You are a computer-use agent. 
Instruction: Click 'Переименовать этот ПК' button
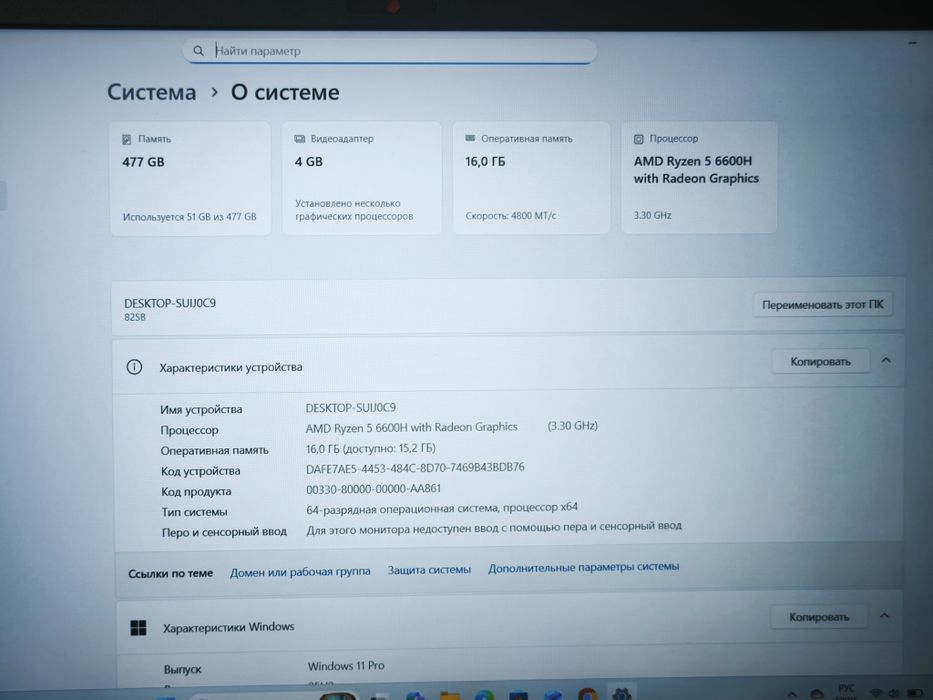pyautogui.click(x=822, y=305)
